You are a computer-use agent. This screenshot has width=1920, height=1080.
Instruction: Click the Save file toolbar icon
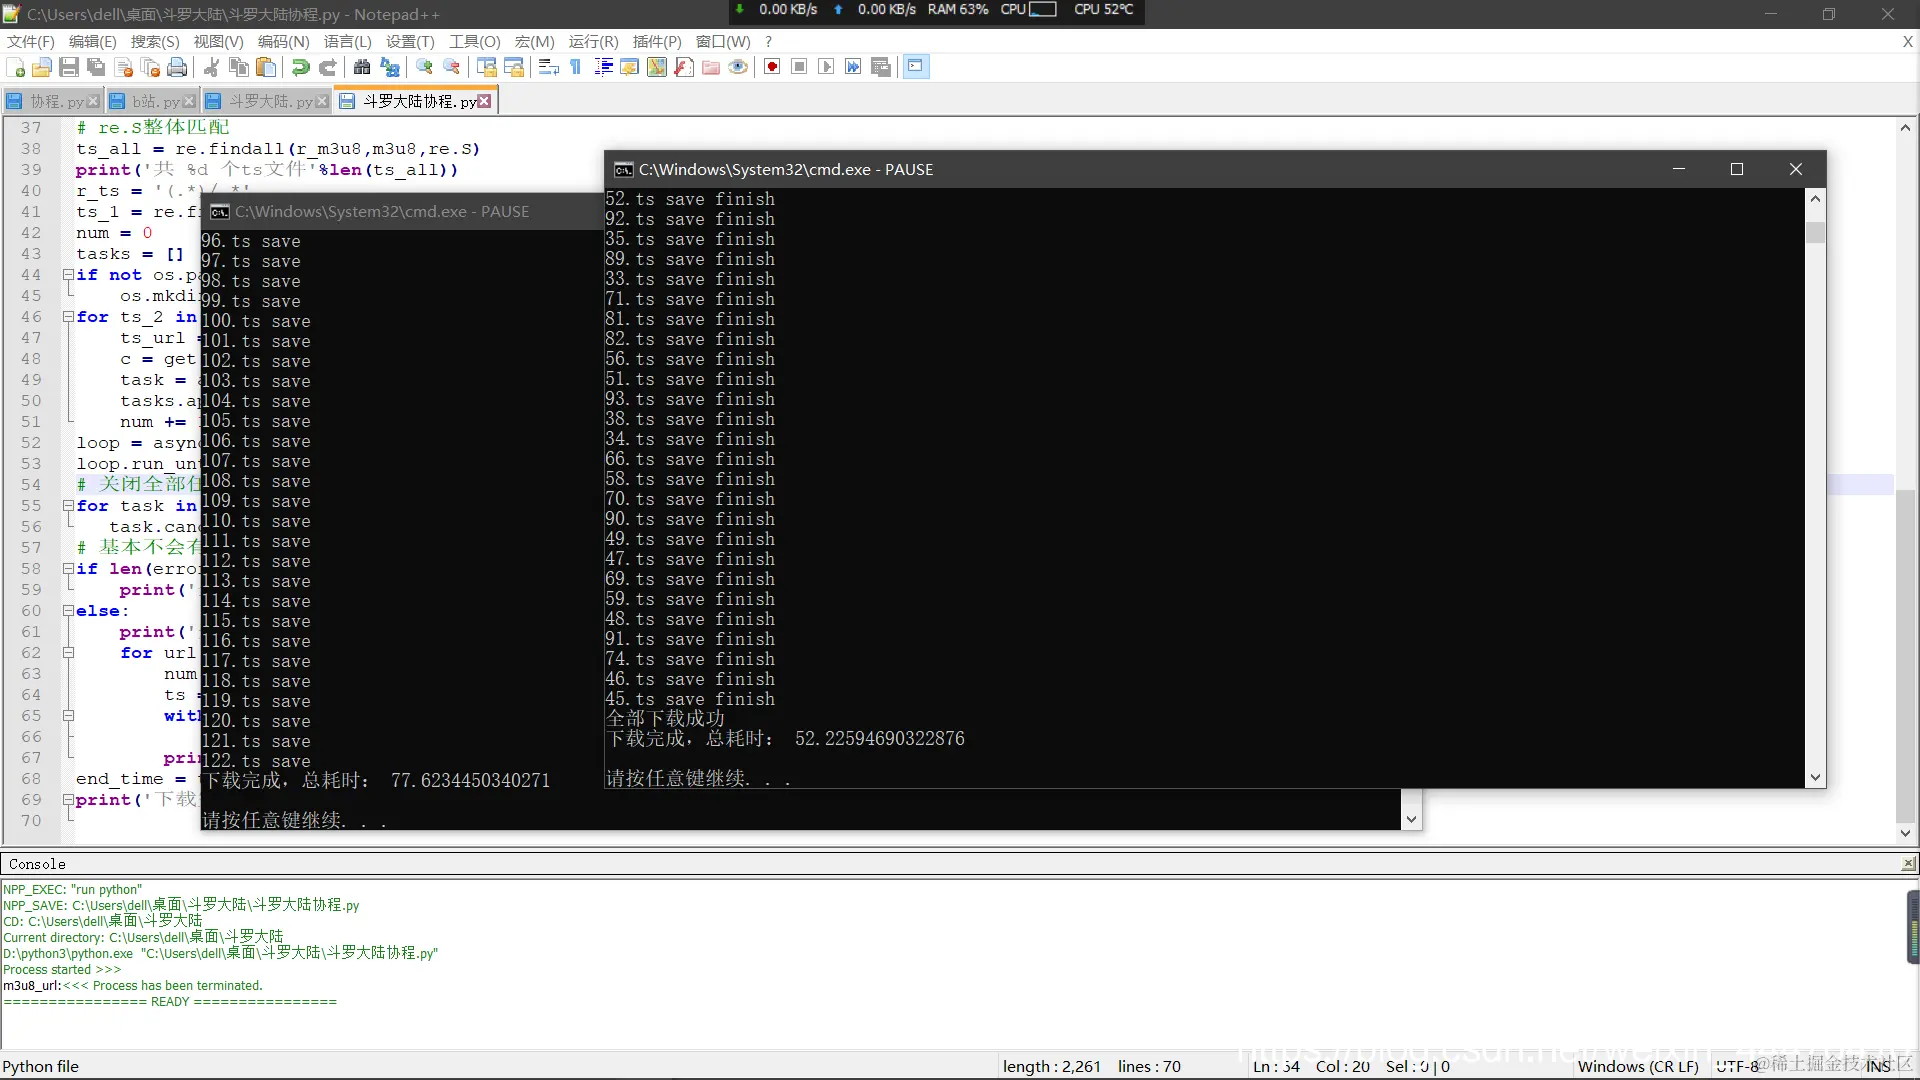click(x=69, y=67)
